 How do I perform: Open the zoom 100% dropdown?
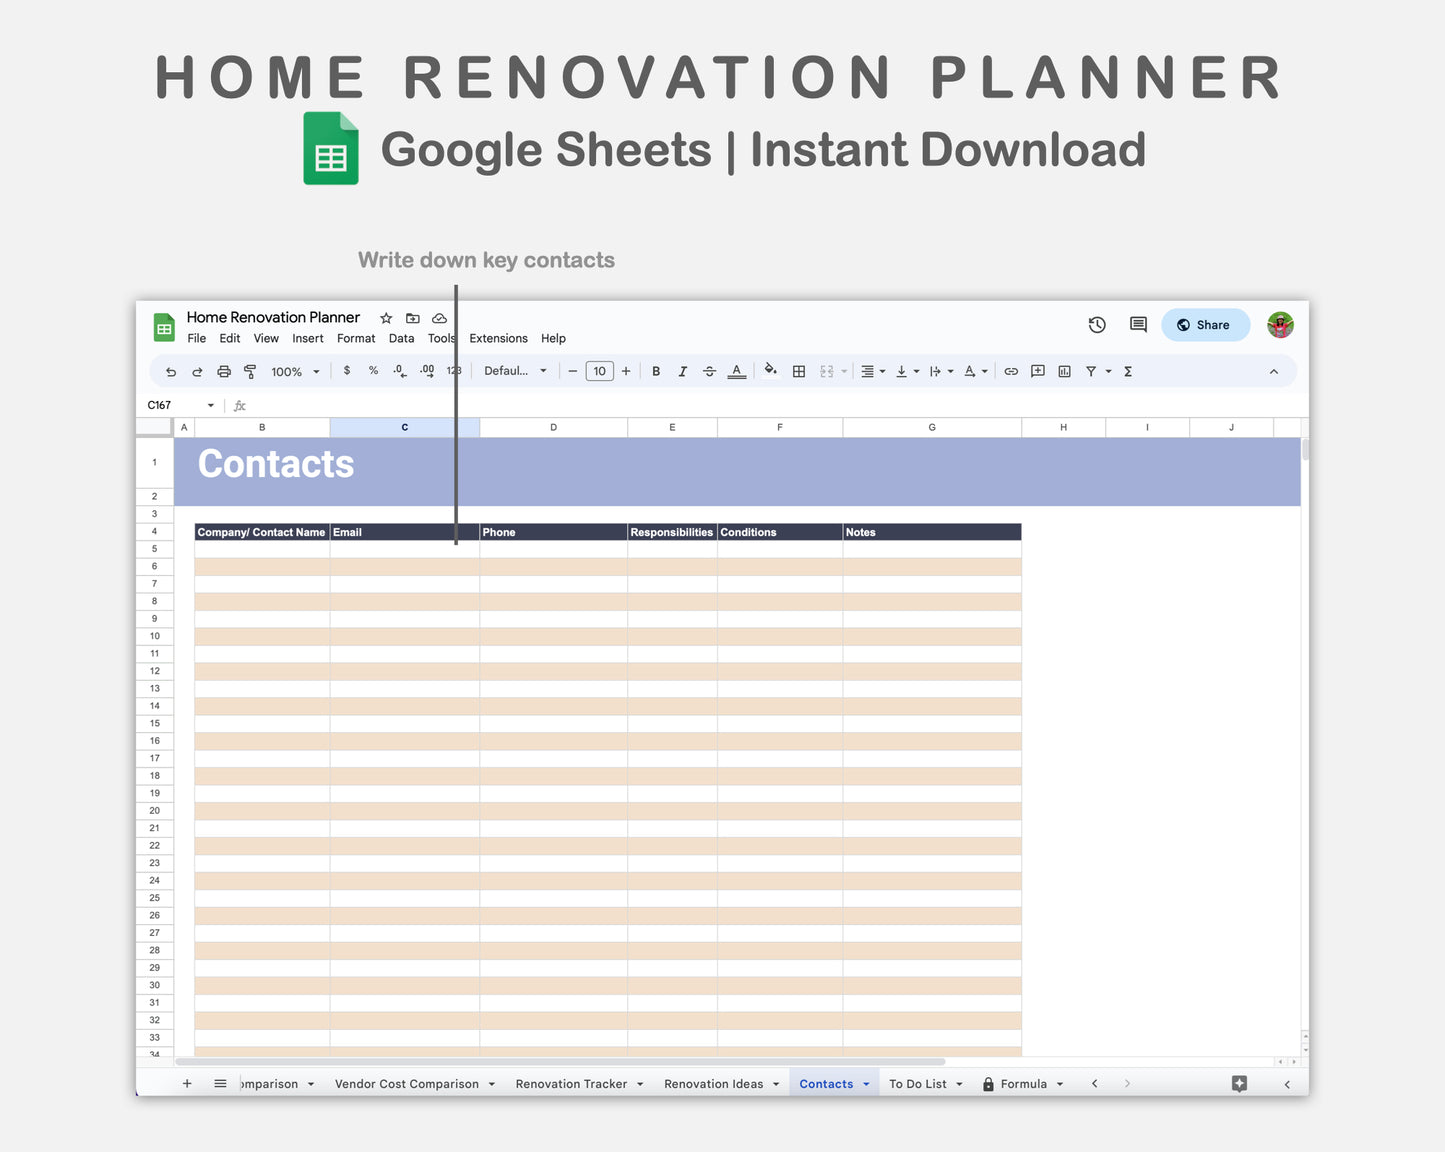tap(295, 372)
